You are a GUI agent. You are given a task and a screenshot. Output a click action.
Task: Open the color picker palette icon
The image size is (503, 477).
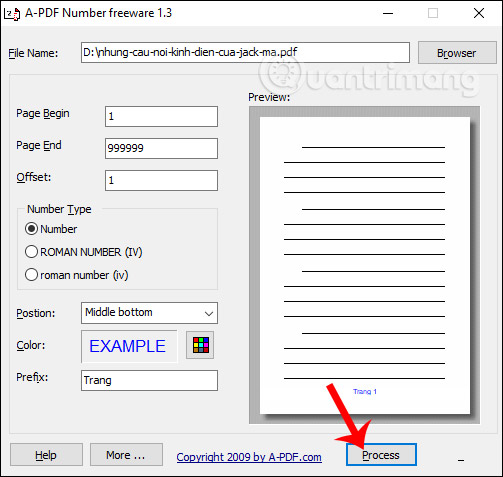coord(200,345)
